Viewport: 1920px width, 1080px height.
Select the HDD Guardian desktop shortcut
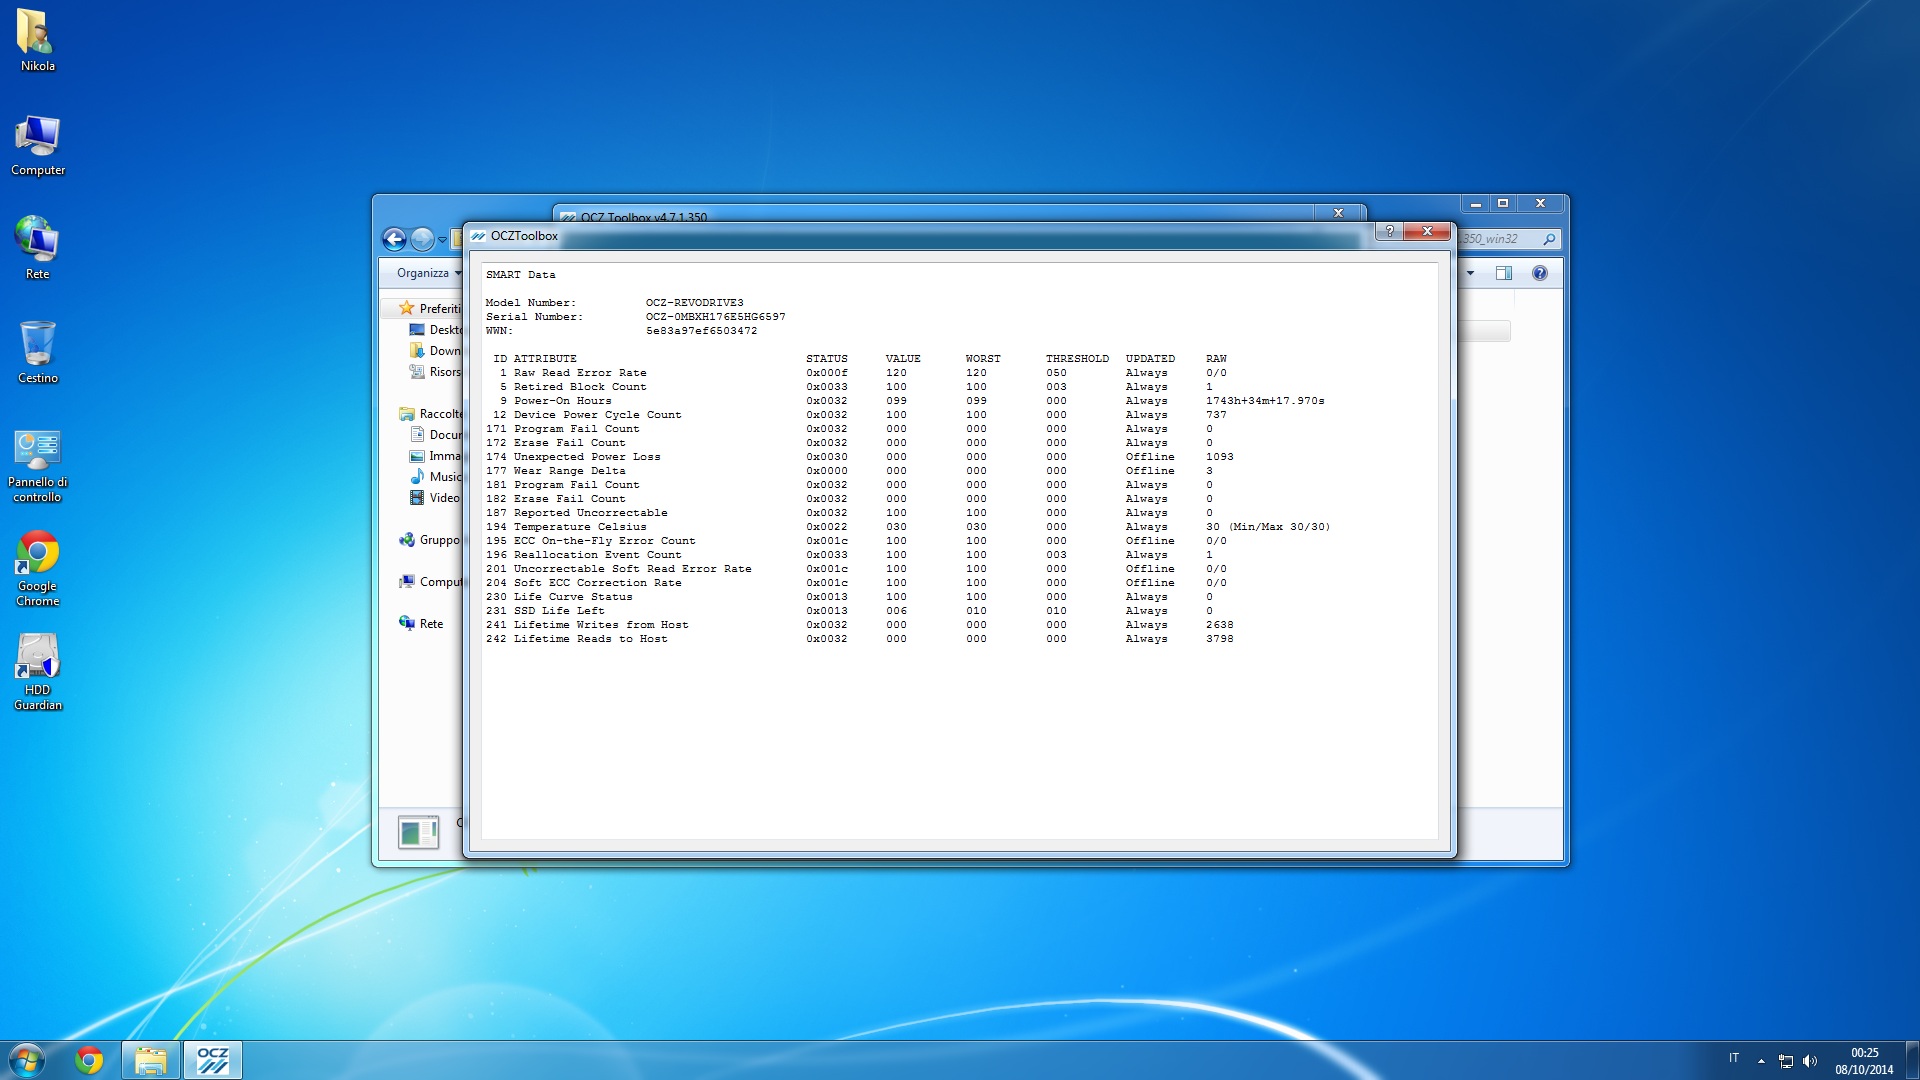click(x=37, y=673)
